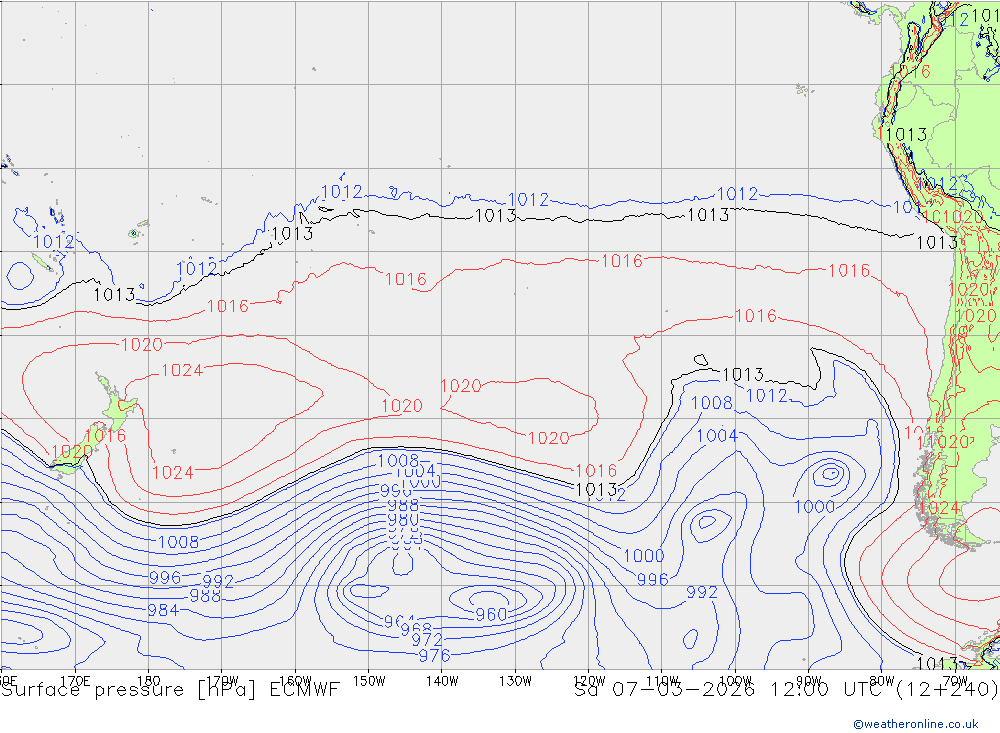This screenshot has height=733, width=1000.
Task: Click the 960 hPa low-center label
Action: 491,614
